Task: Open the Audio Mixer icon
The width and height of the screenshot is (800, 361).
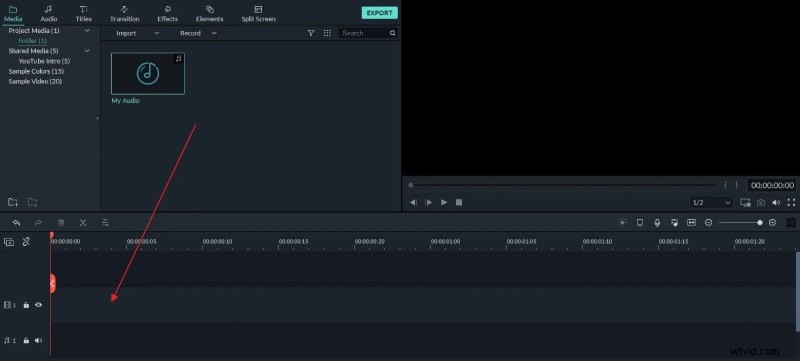Action: pos(674,223)
